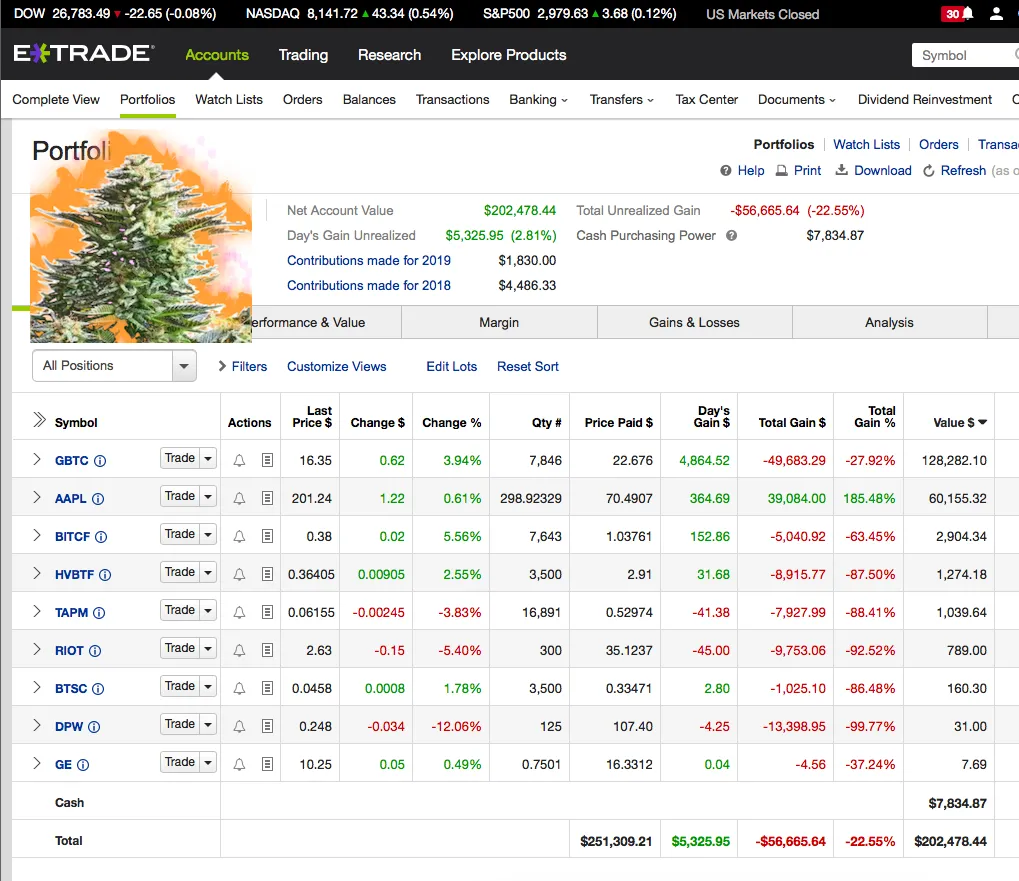This screenshot has width=1019, height=881.
Task: Set alert bell for TAPM
Action: point(239,613)
